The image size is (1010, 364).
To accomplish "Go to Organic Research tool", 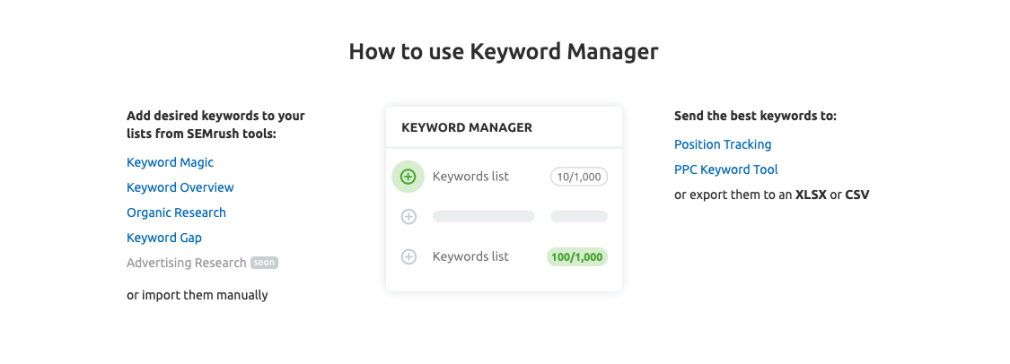I will (176, 213).
